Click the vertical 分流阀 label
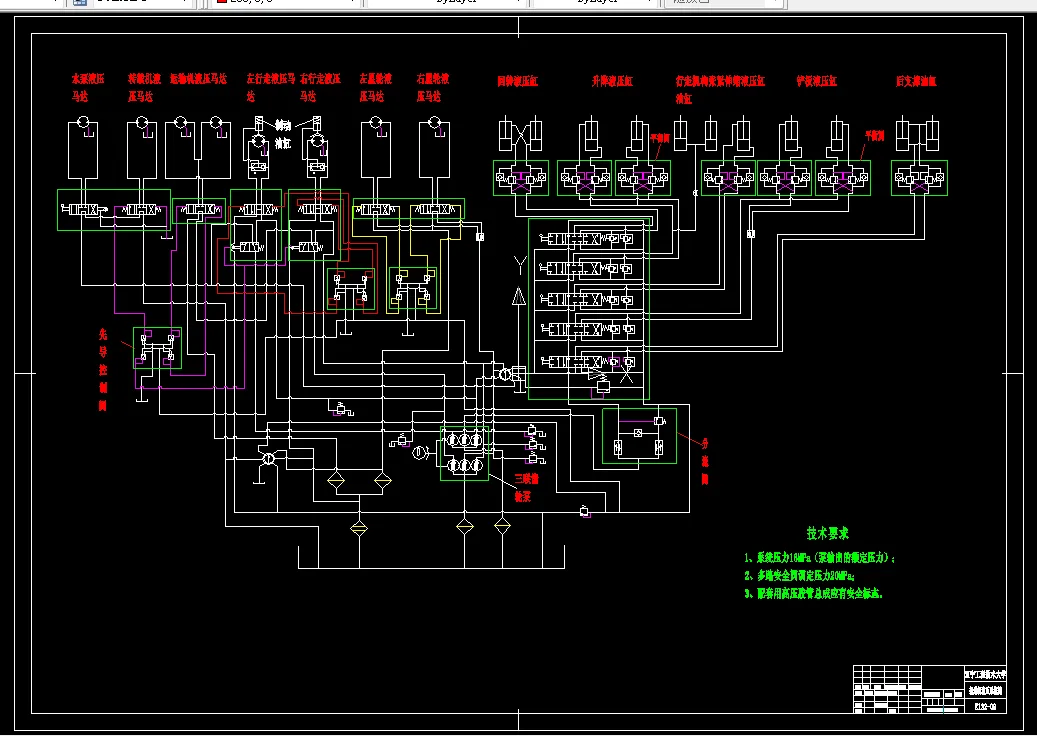The height and width of the screenshot is (736, 1037). 705,461
